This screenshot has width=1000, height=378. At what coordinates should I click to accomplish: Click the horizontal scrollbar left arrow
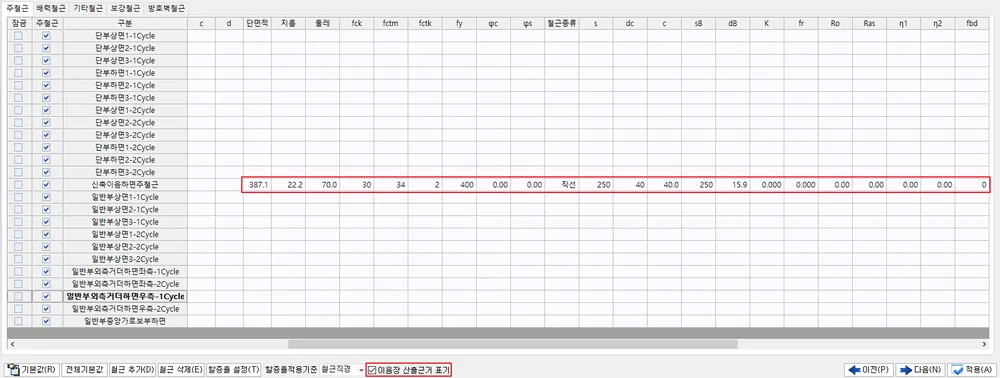11,344
